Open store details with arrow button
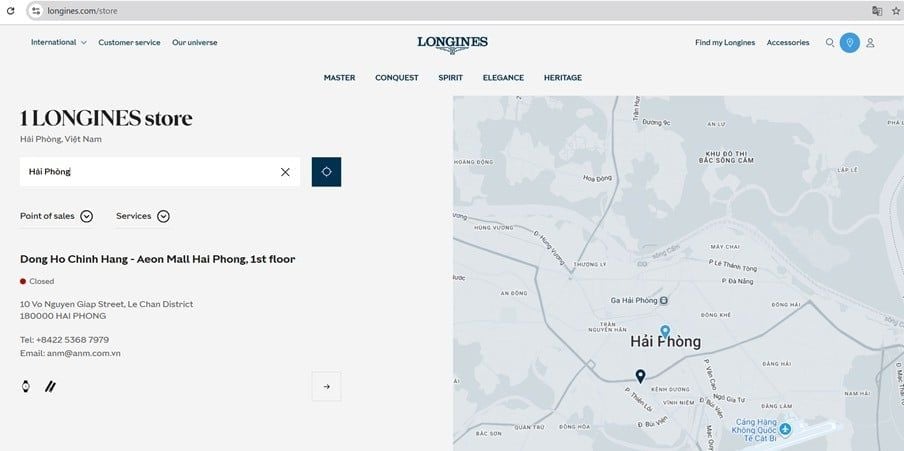 [326, 387]
